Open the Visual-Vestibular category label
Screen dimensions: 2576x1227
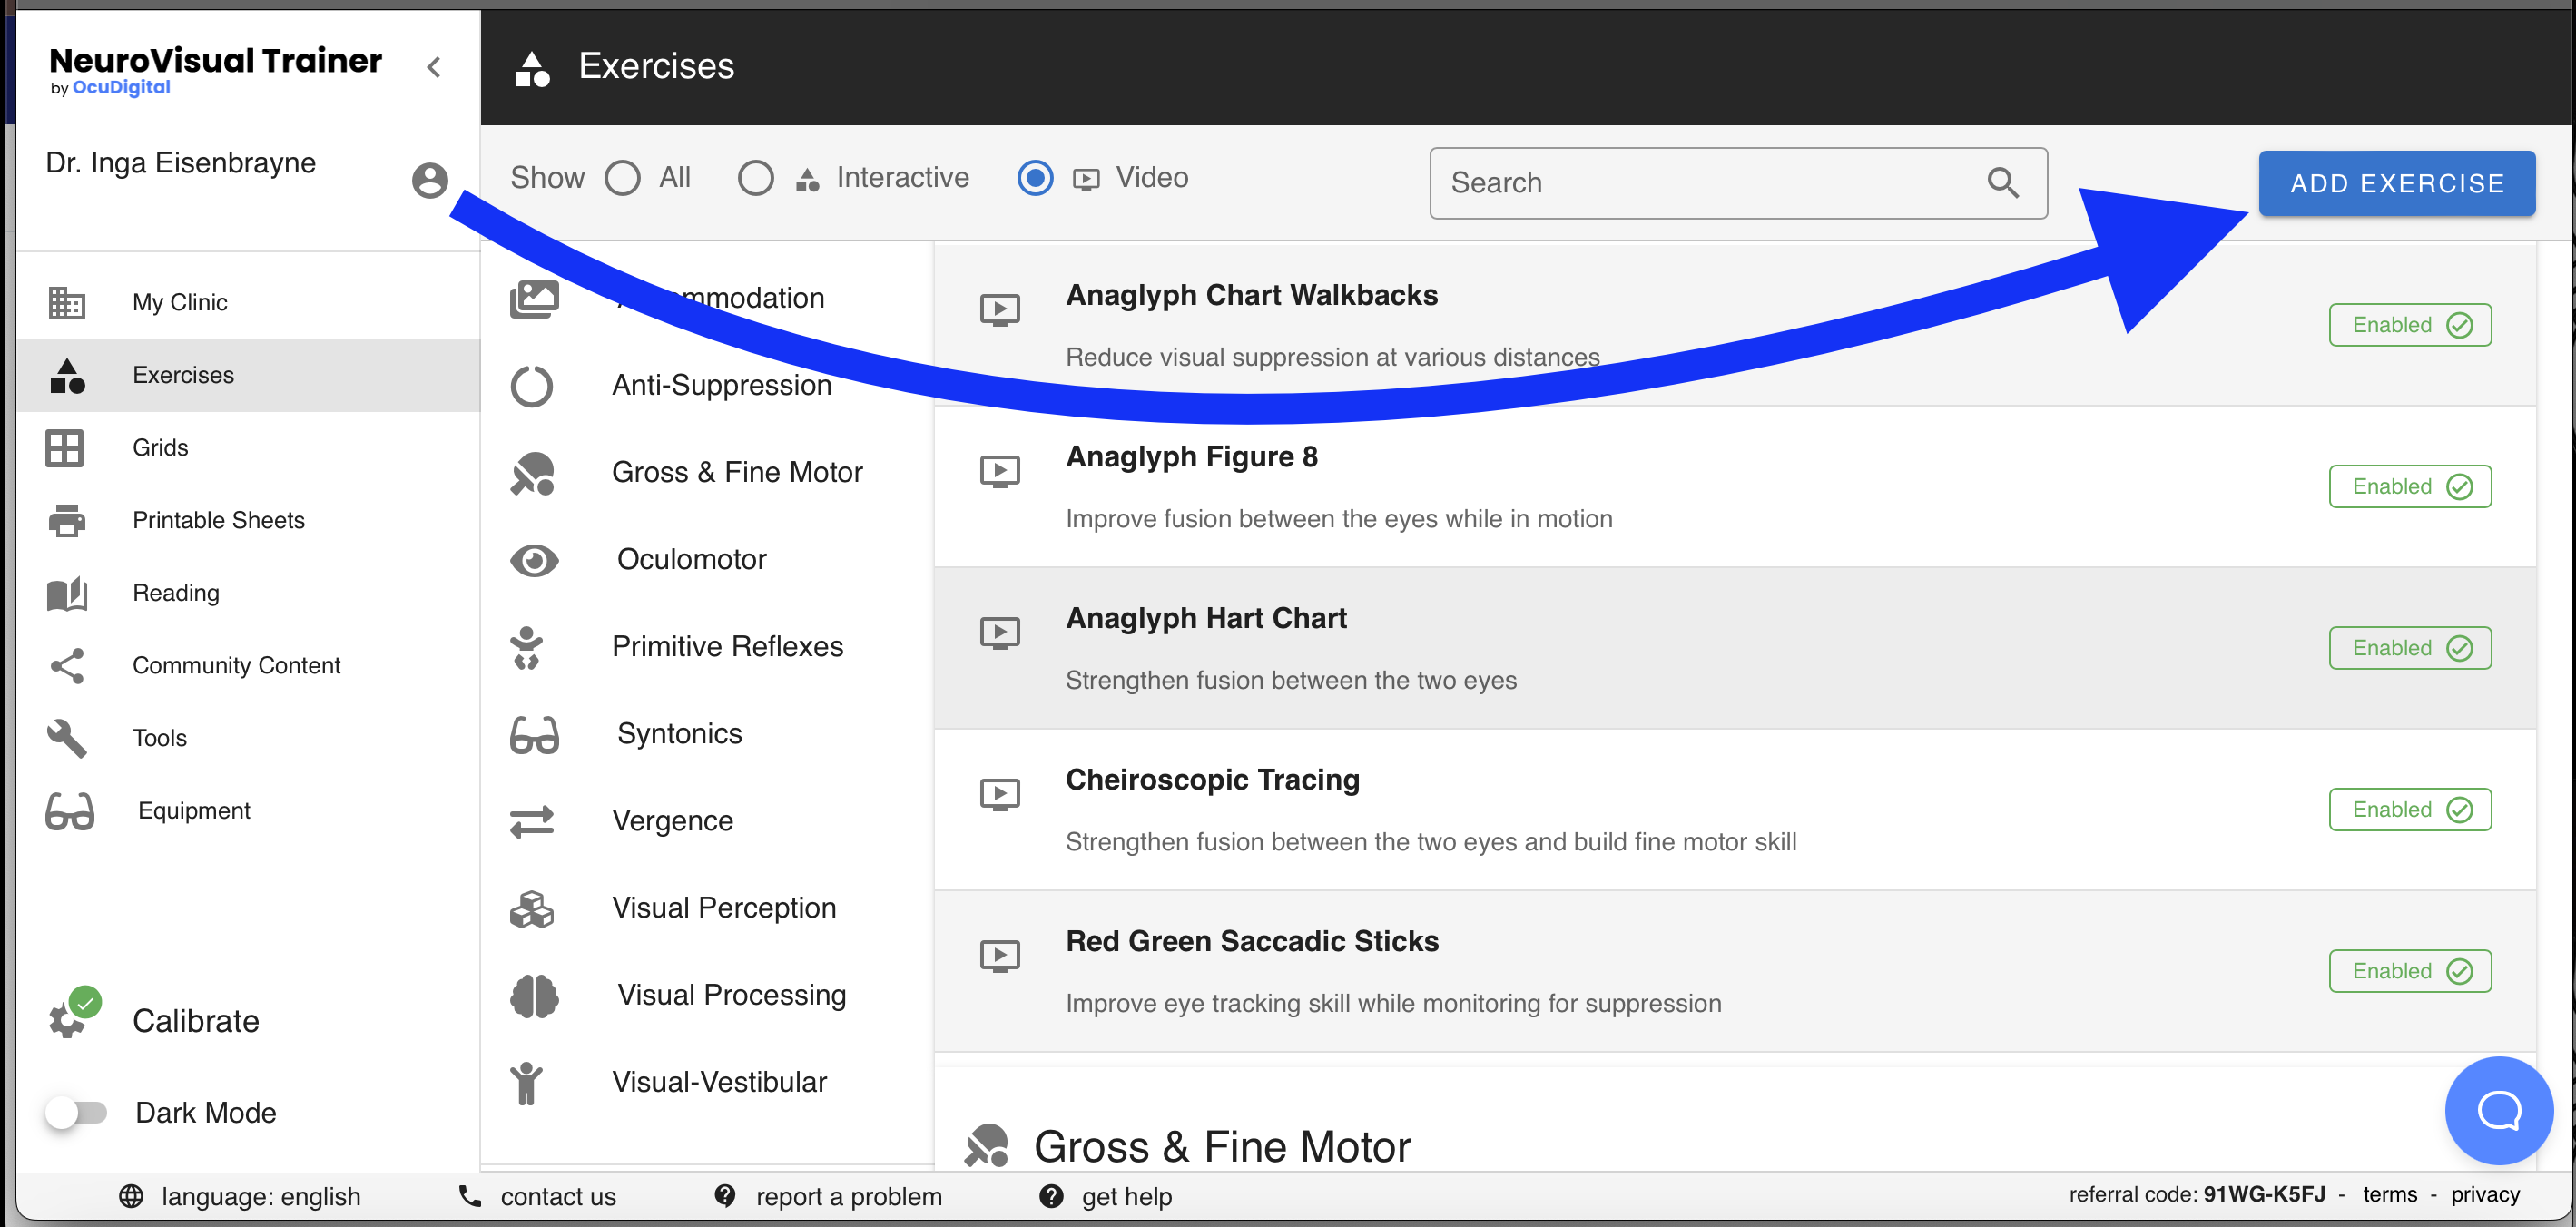coord(719,1081)
